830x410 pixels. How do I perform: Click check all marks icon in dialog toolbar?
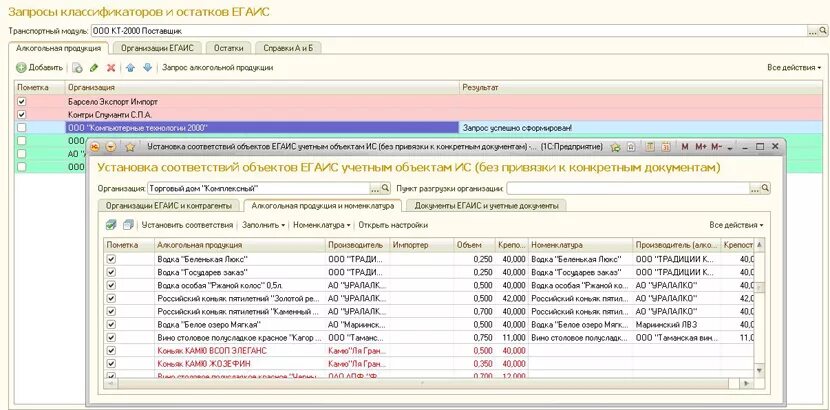111,225
